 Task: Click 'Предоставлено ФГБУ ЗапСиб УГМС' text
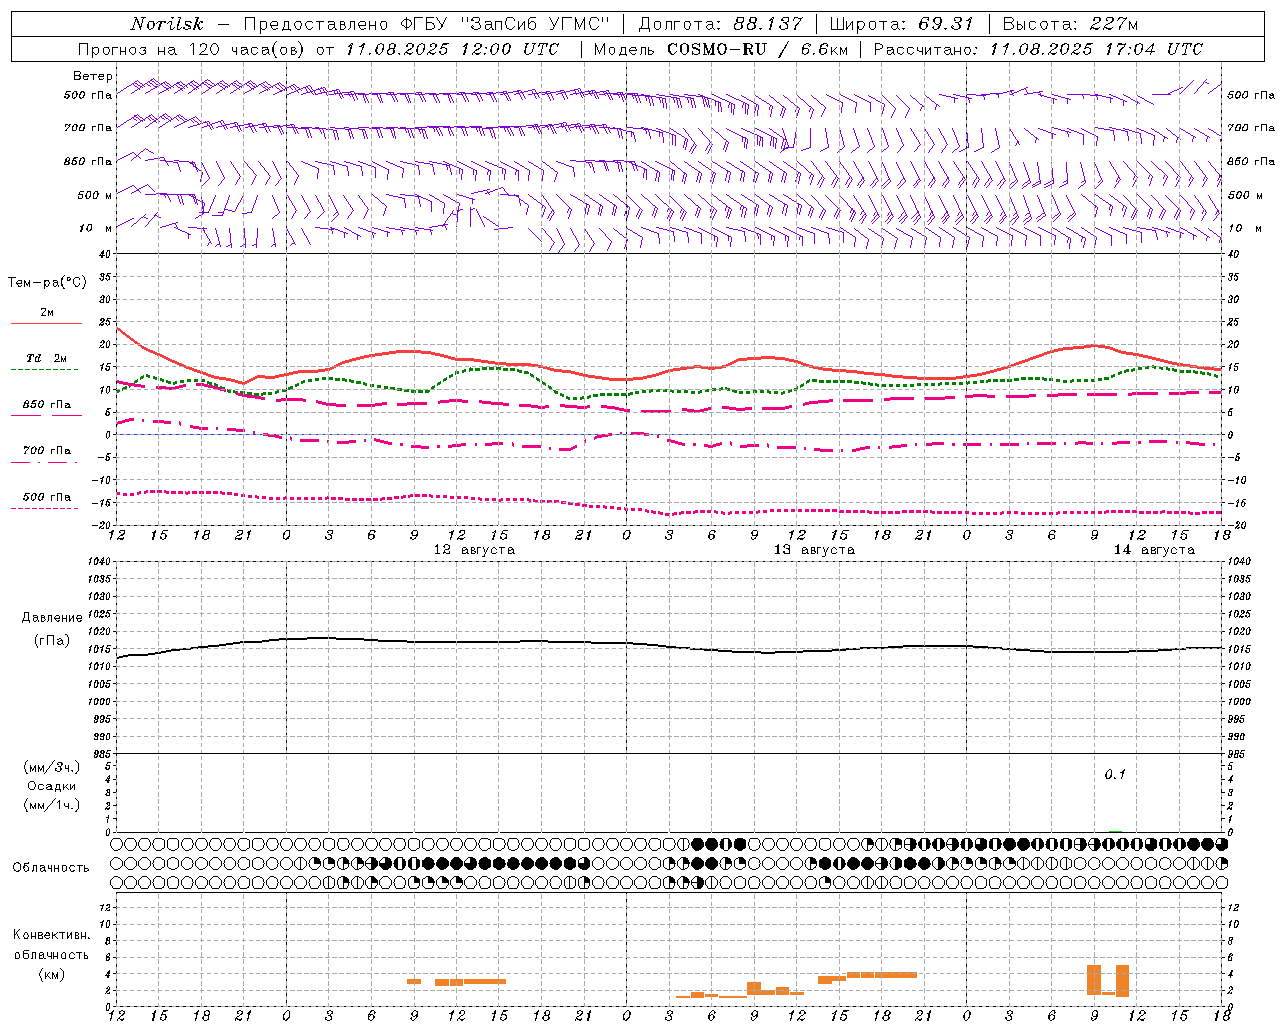pyautogui.click(x=427, y=24)
